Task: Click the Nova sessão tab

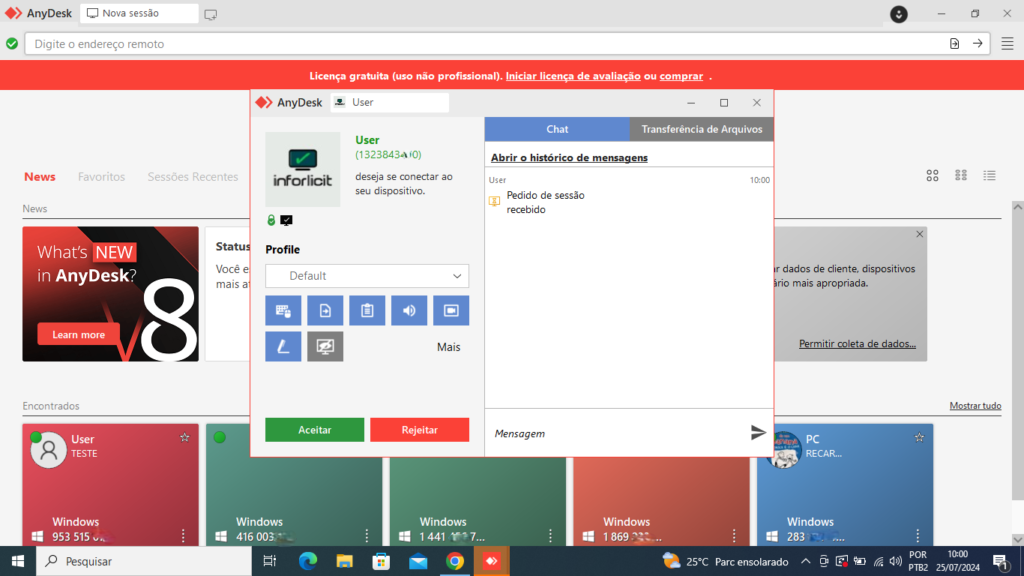Action: [x=139, y=13]
